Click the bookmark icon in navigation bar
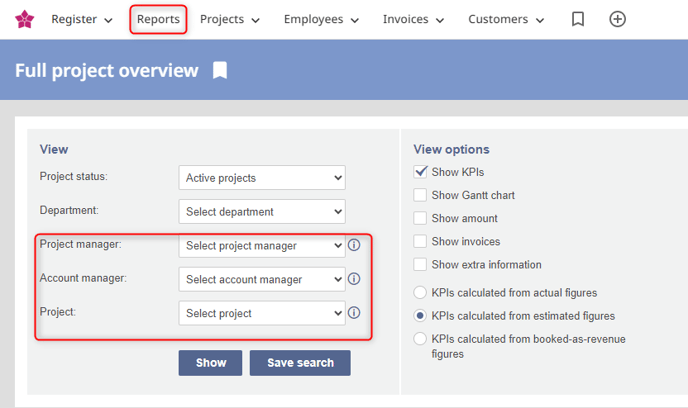This screenshot has height=408, width=688. tap(578, 19)
